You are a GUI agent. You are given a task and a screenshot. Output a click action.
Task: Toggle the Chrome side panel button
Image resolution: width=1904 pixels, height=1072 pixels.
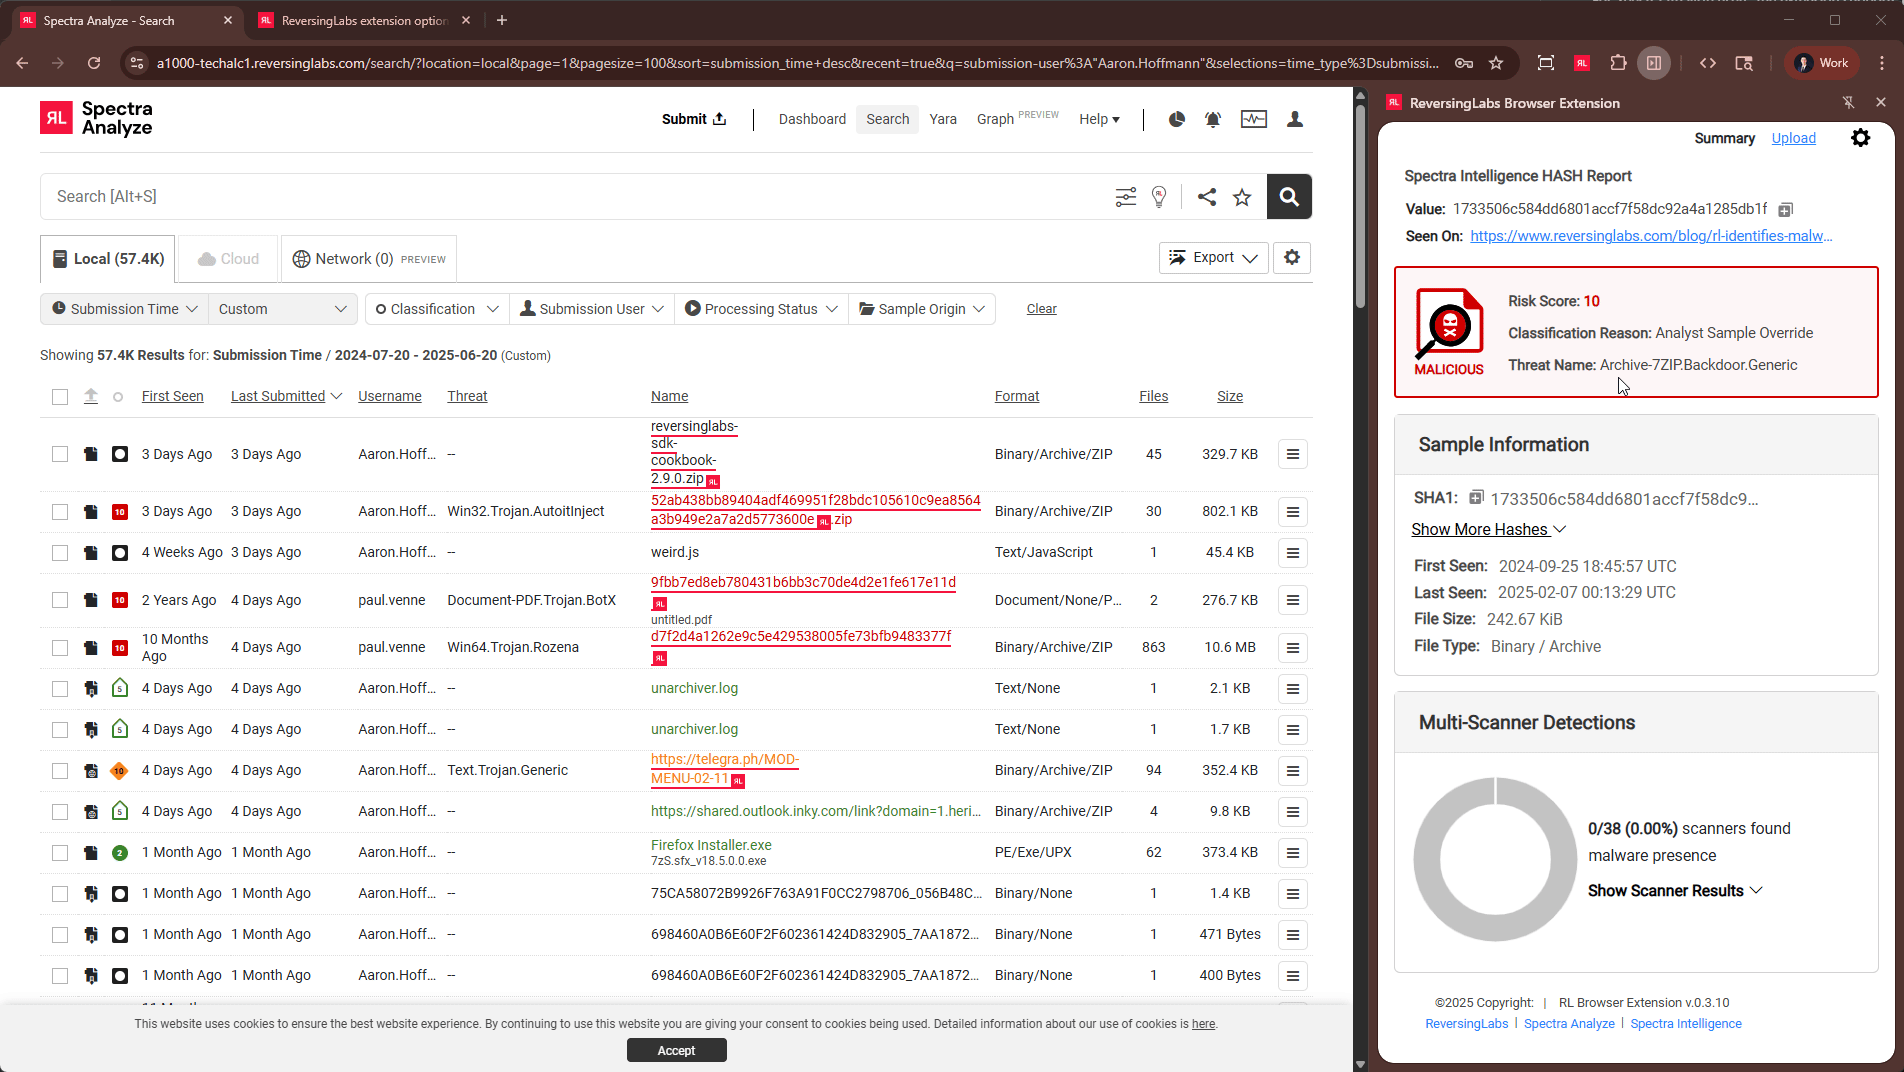[x=1654, y=63]
